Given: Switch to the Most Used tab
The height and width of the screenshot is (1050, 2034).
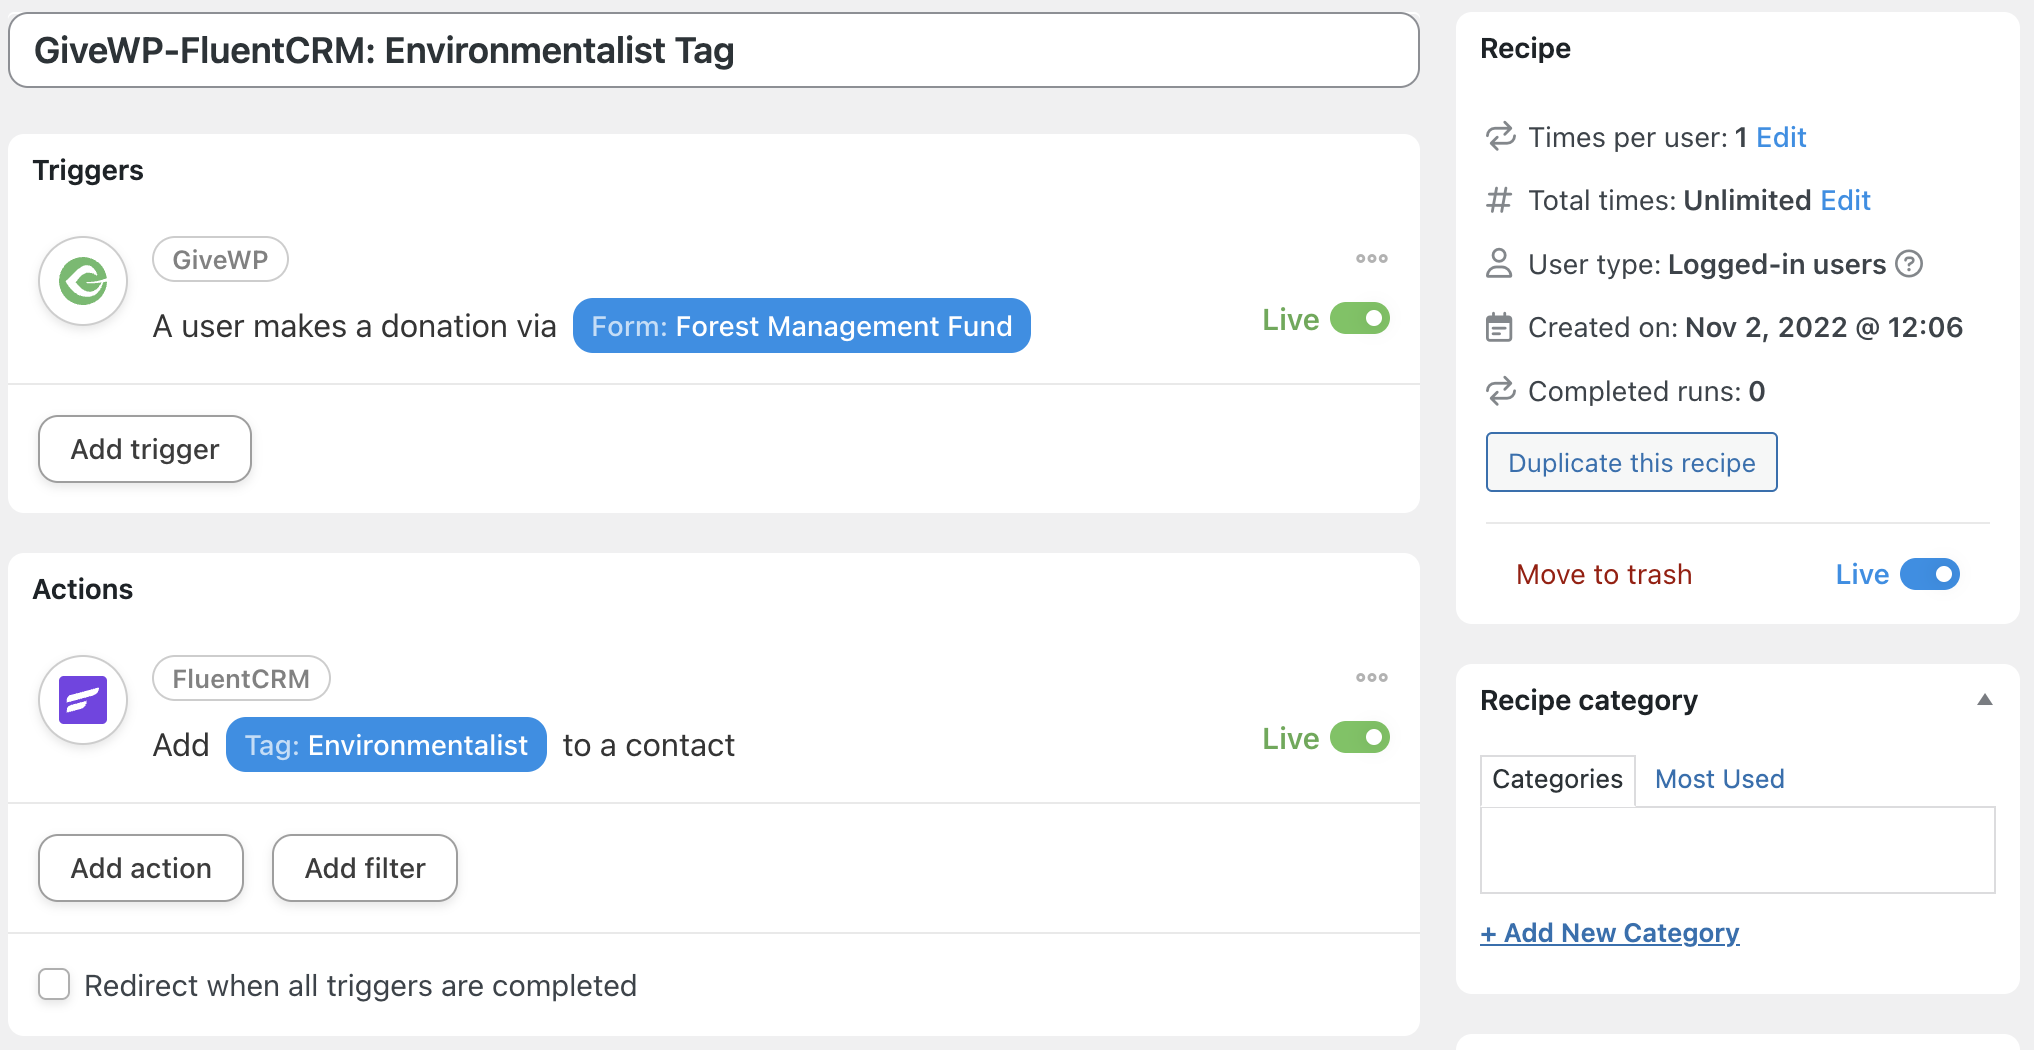Looking at the screenshot, I should [x=1718, y=779].
